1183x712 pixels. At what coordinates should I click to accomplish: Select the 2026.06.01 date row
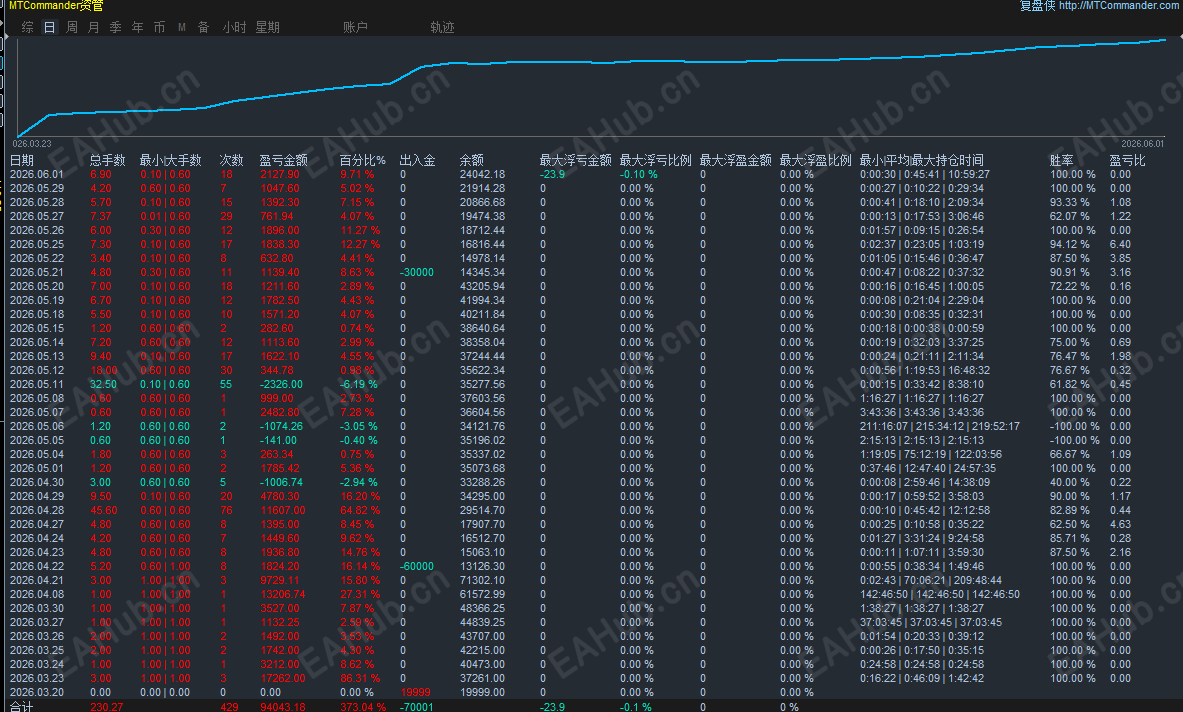pyautogui.click(x=37, y=174)
